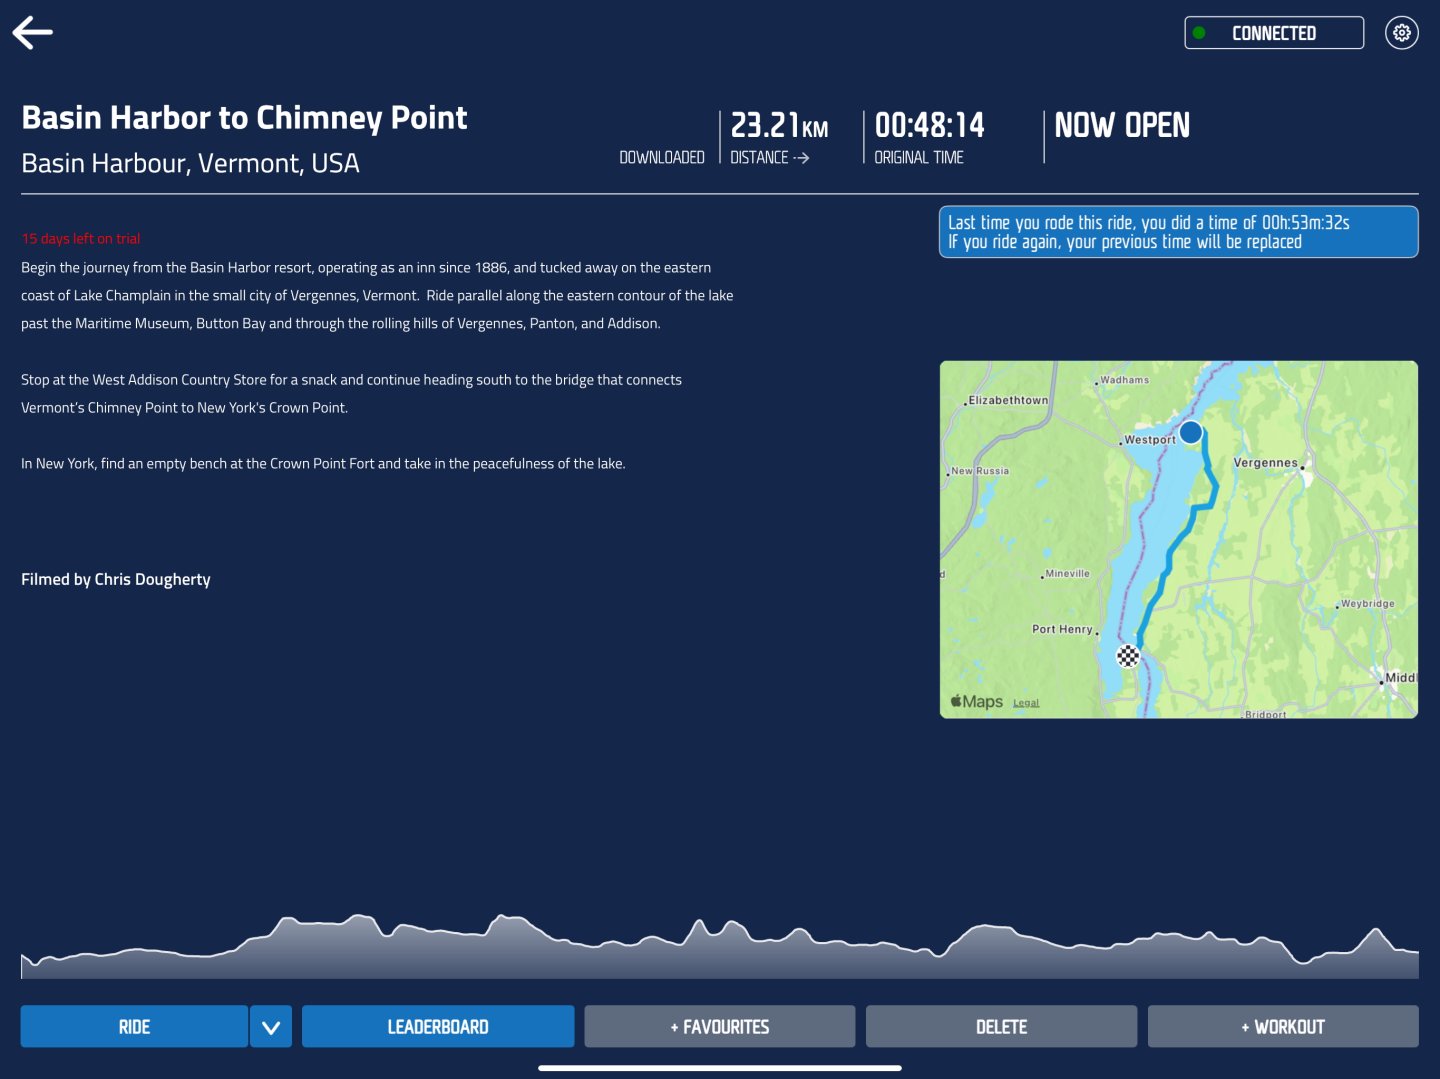1440x1079 pixels.
Task: Toggle the distance unit arrow
Action: (x=800, y=158)
